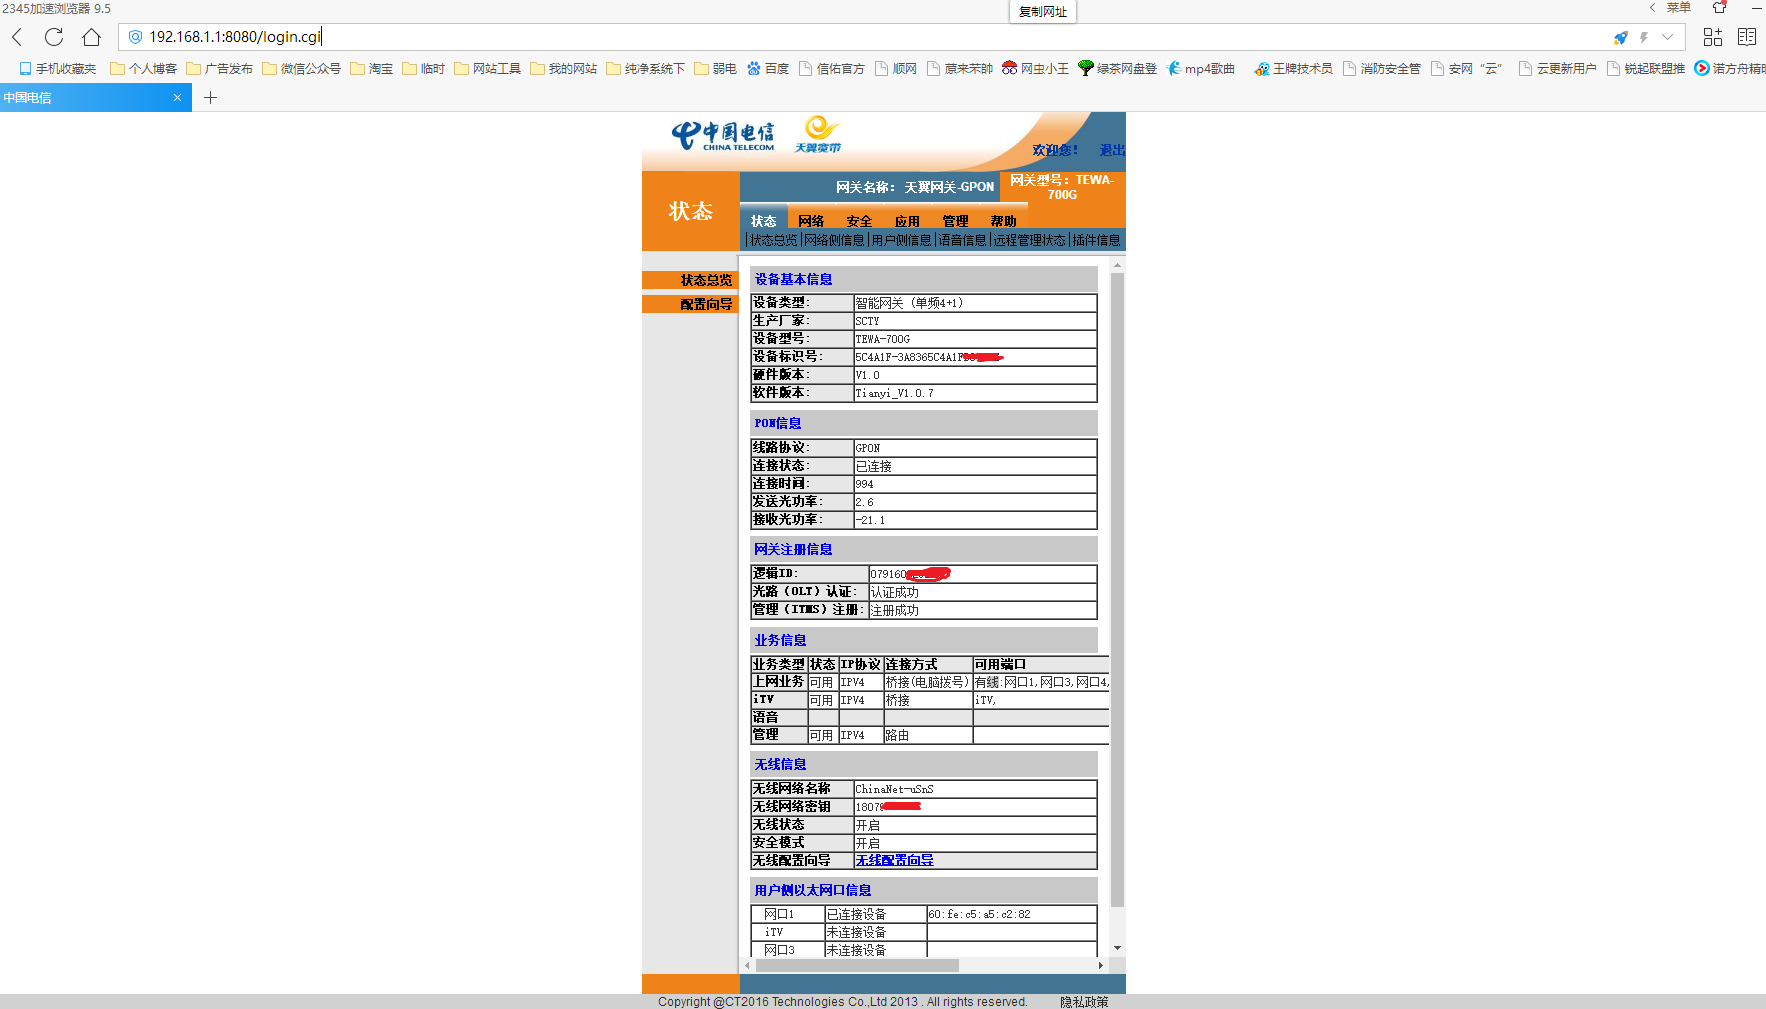Open the skin shirt icon in title bar
This screenshot has width=1766, height=1009.
[x=1720, y=8]
